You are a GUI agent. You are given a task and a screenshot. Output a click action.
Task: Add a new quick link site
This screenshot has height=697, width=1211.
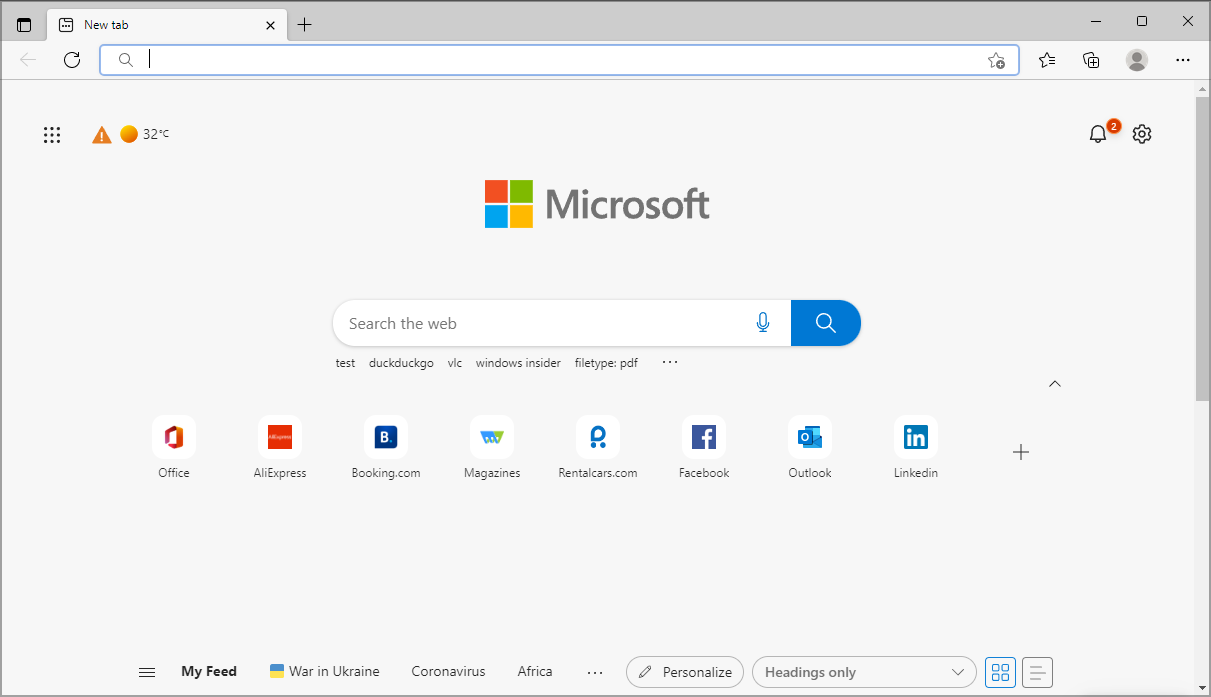(x=1021, y=452)
